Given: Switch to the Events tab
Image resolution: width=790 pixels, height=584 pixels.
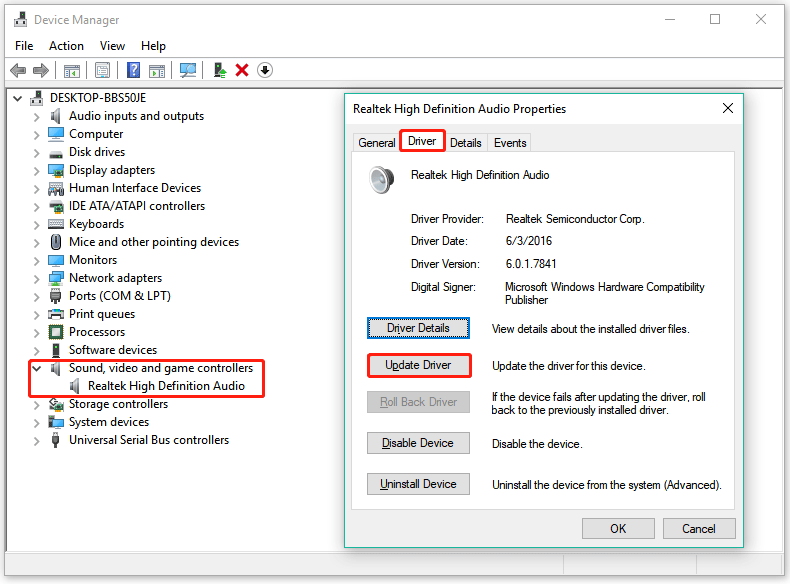Looking at the screenshot, I should click(x=510, y=143).
